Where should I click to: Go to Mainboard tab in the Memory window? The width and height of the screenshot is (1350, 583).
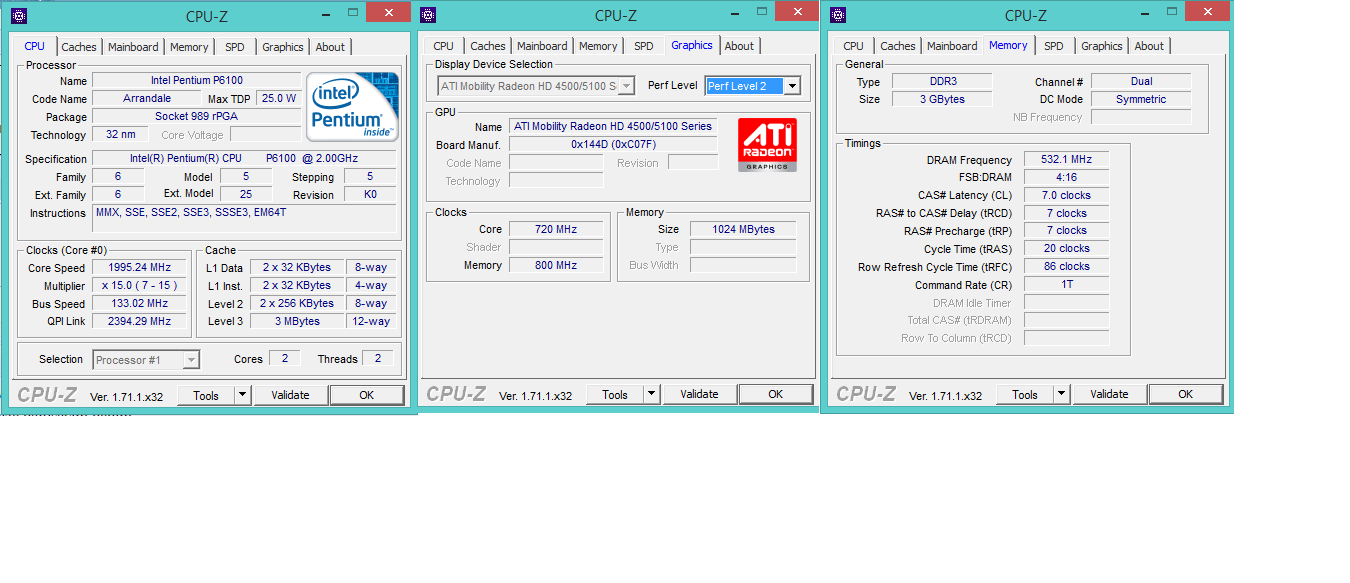pos(952,46)
